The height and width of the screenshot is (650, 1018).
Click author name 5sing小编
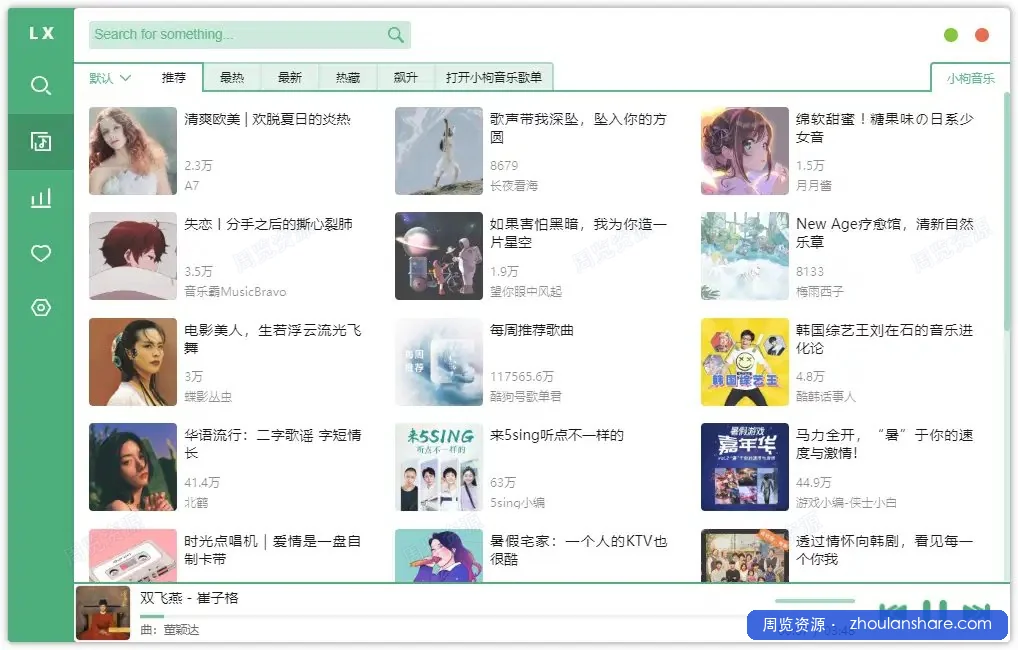click(x=517, y=503)
